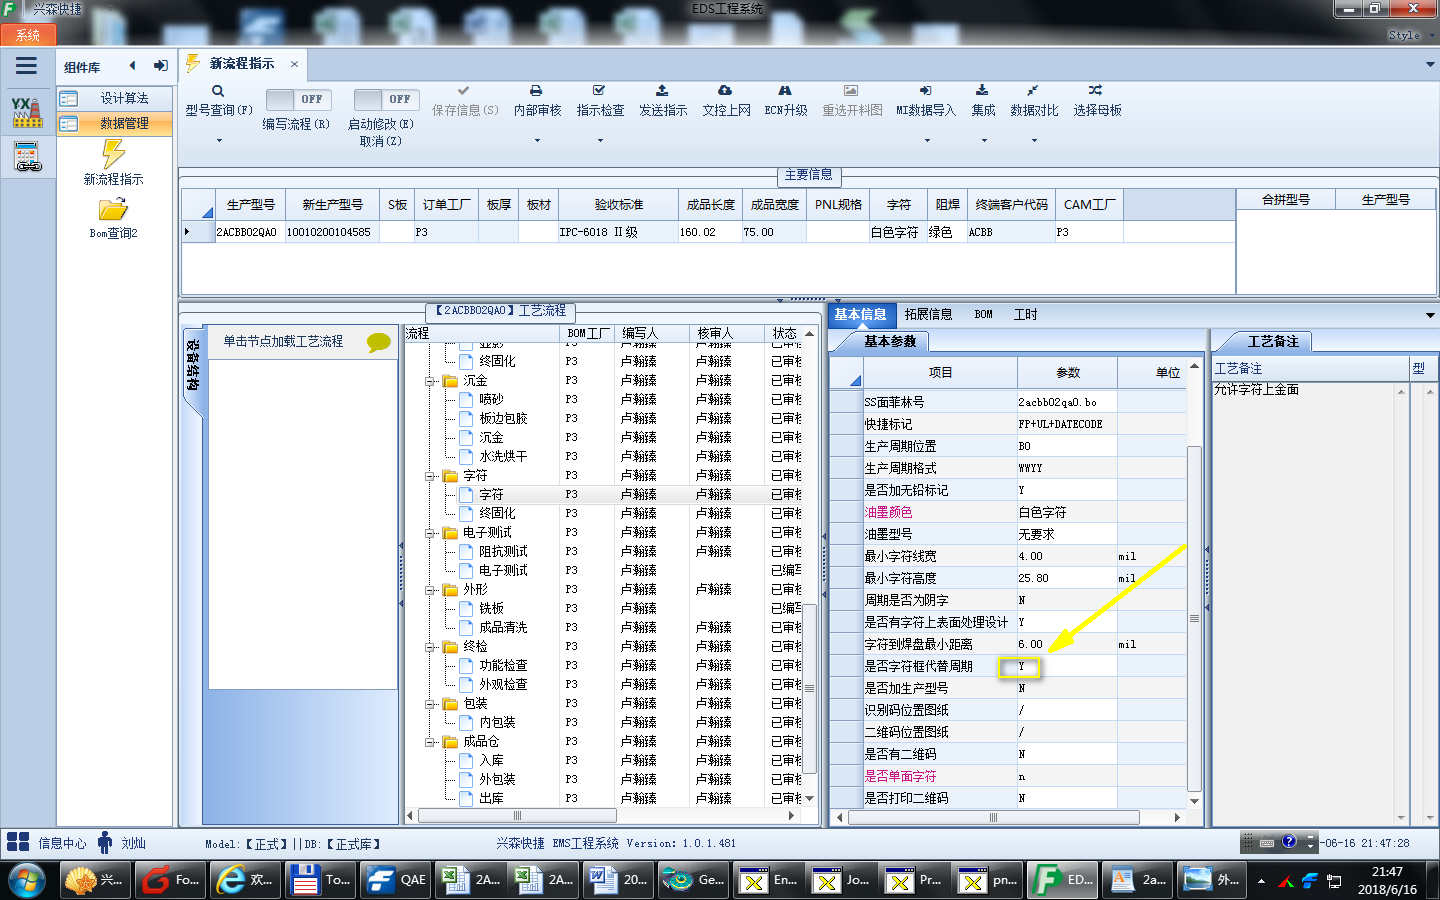Select the 2ACBB02QA0 production model cell
Viewport: 1440px width, 900px height.
249,232
